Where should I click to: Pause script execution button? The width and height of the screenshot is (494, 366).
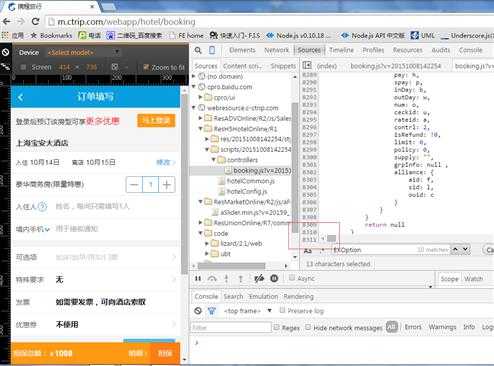pos(198,278)
